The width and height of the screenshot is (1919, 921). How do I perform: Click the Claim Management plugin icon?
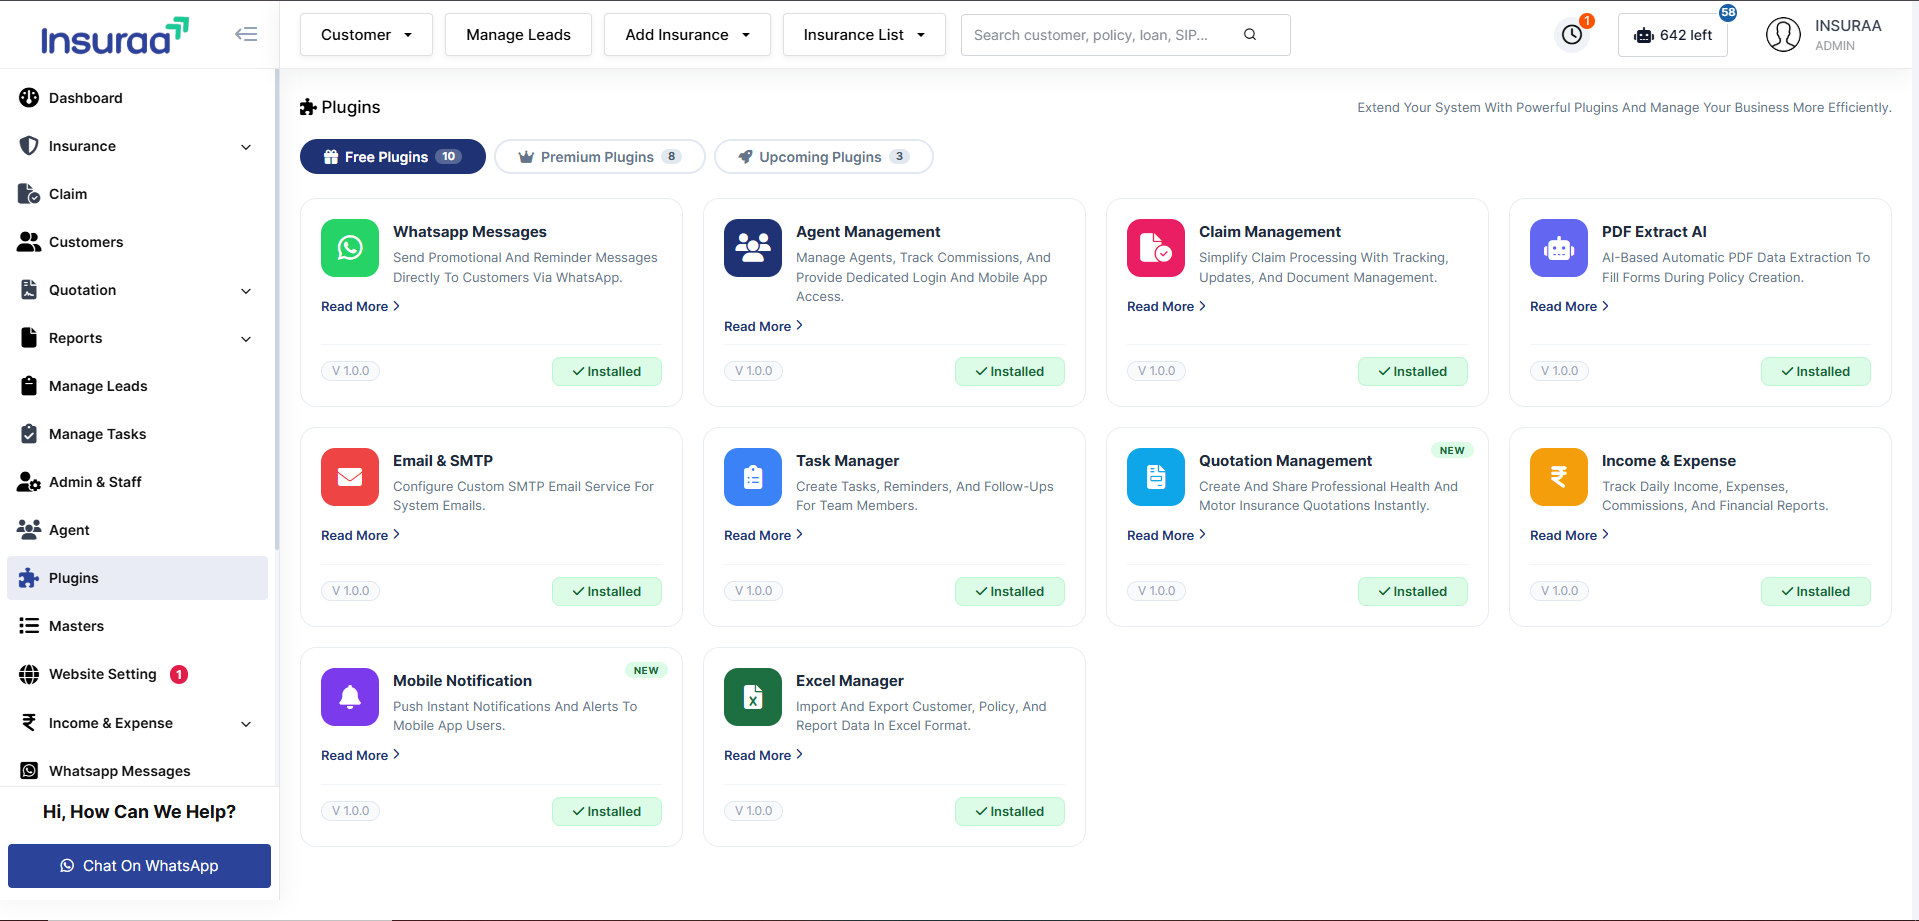(x=1156, y=248)
